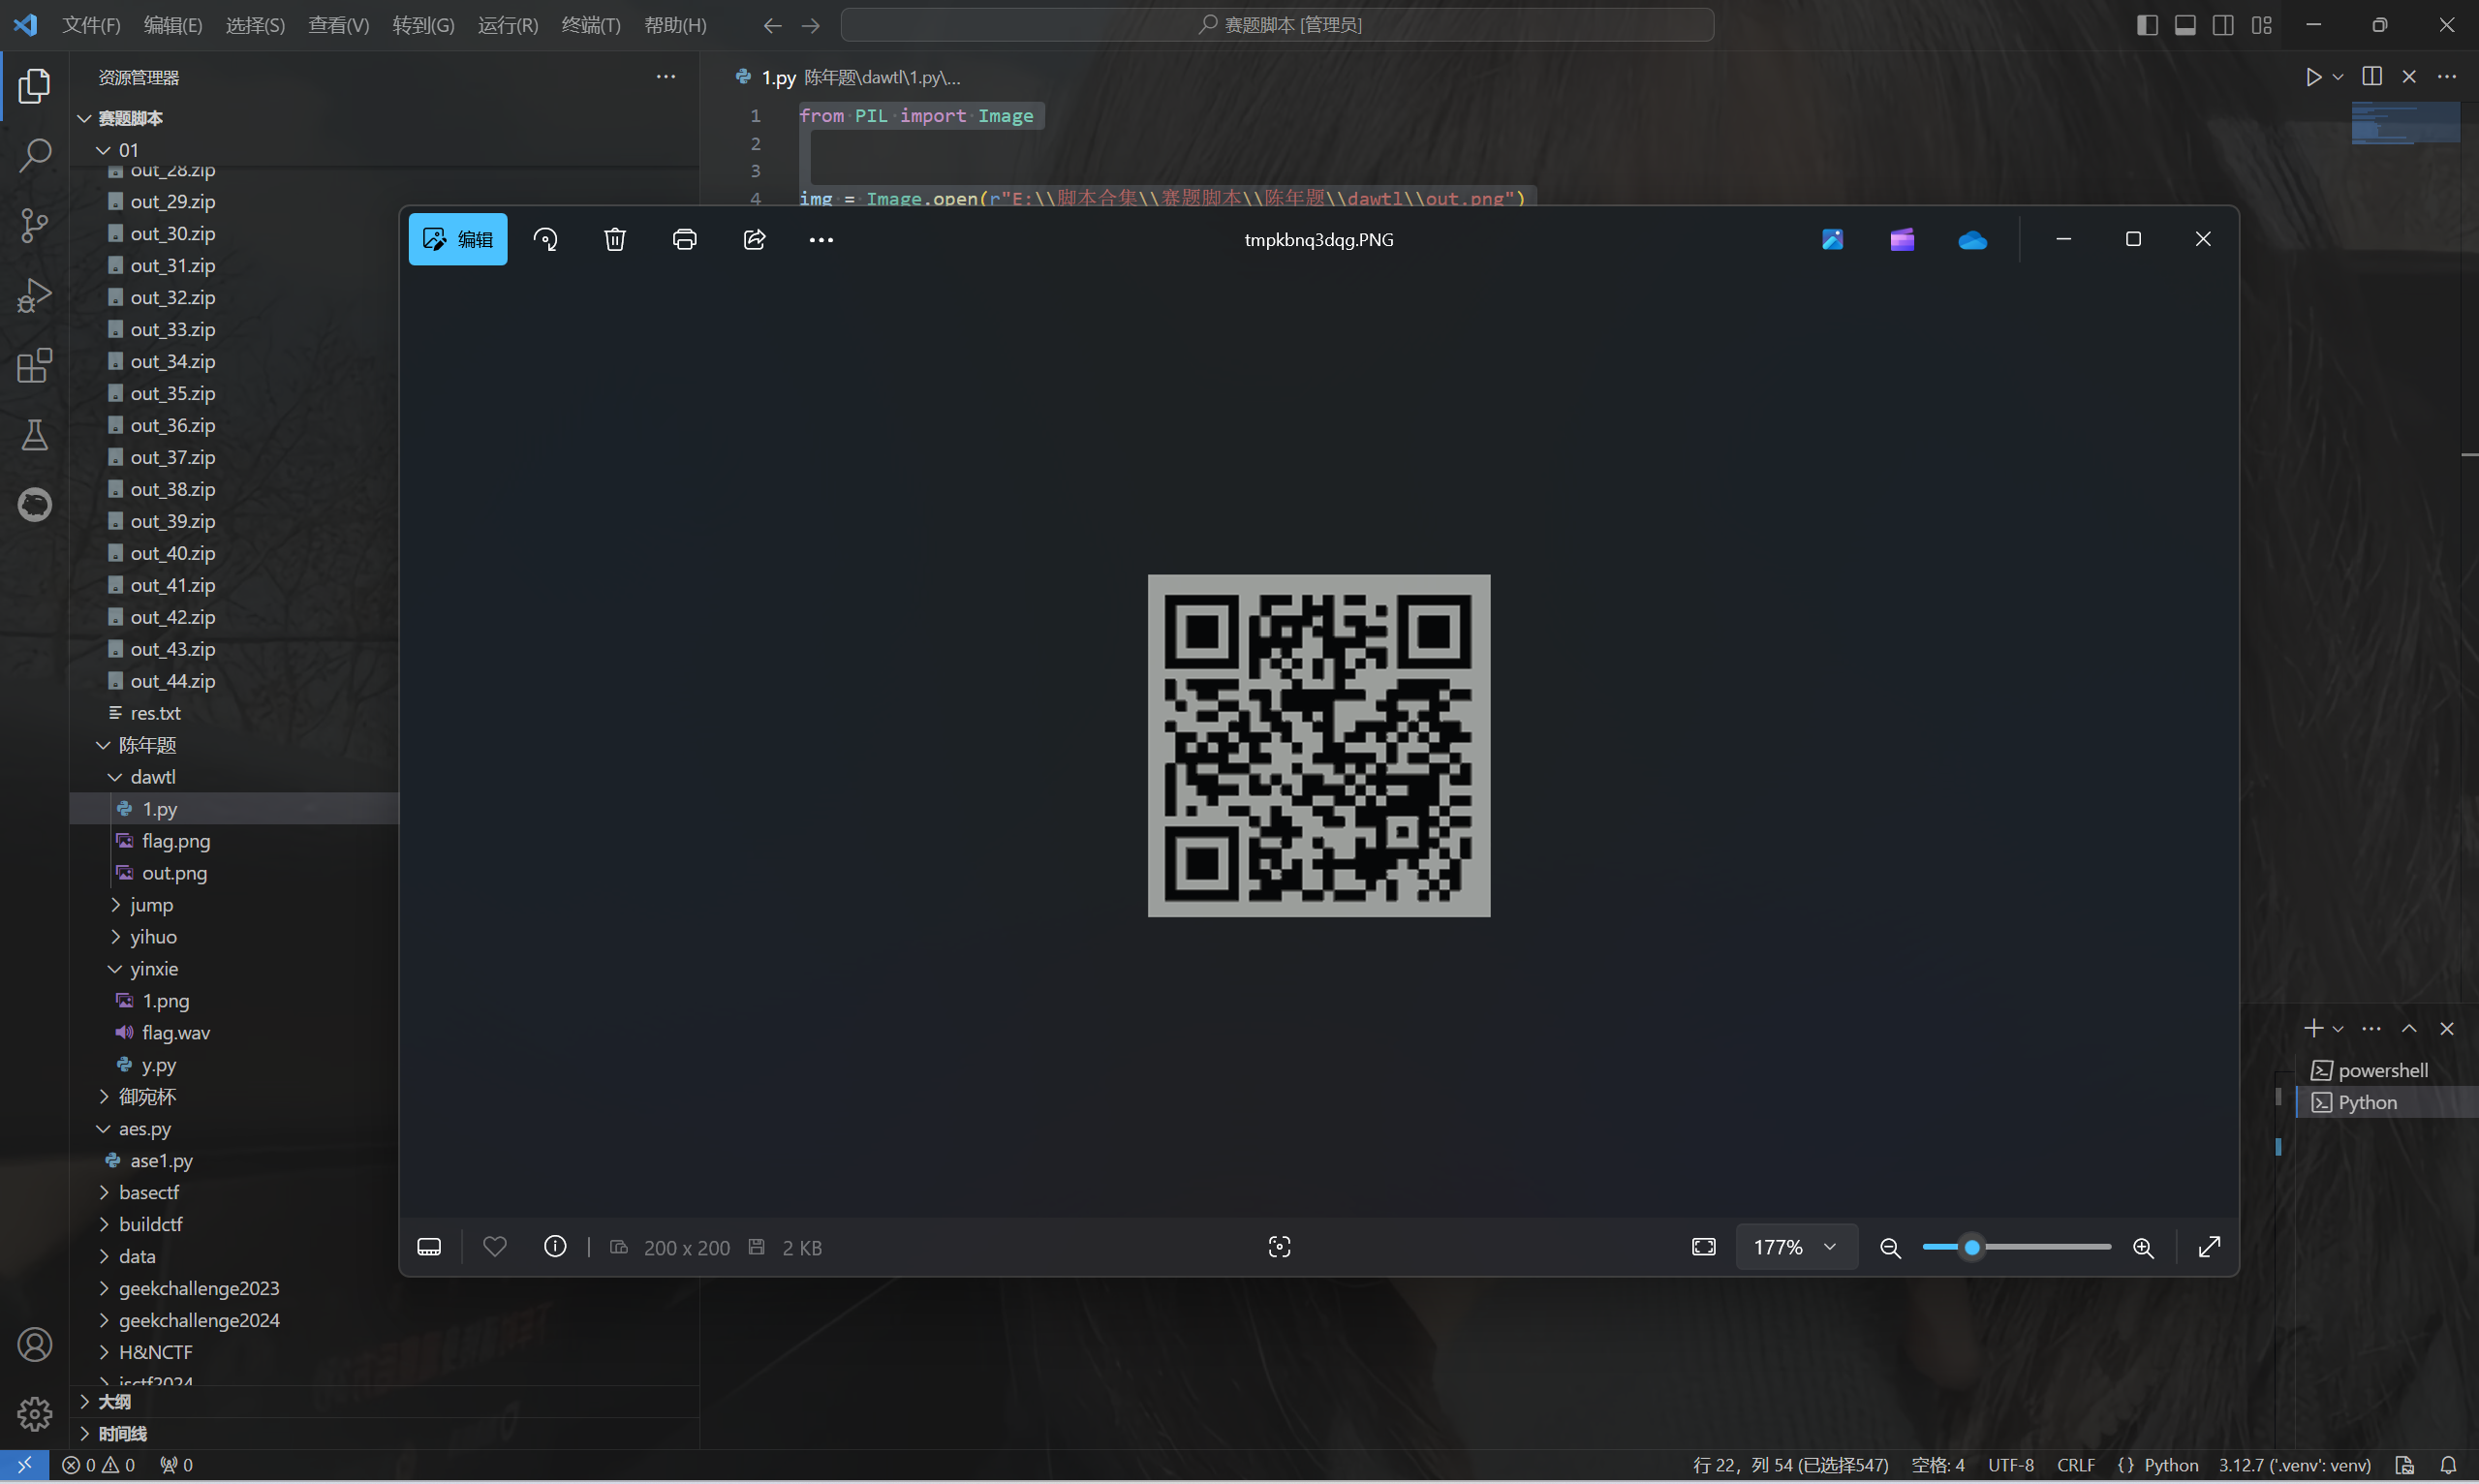This screenshot has height=1484, width=2479.
Task: Open See more options in Photos
Action: click(x=821, y=239)
